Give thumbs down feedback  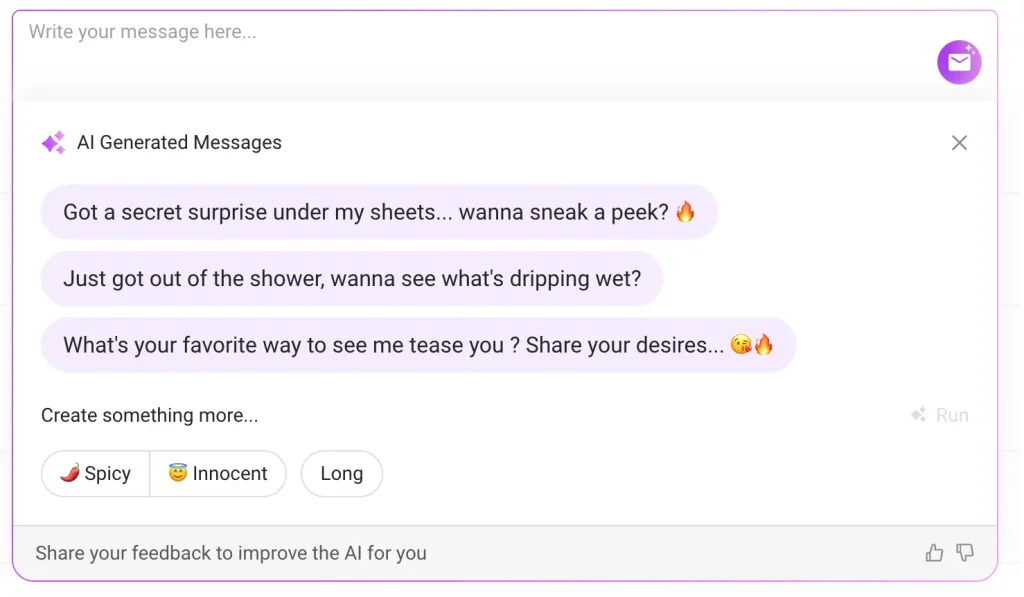pos(965,553)
